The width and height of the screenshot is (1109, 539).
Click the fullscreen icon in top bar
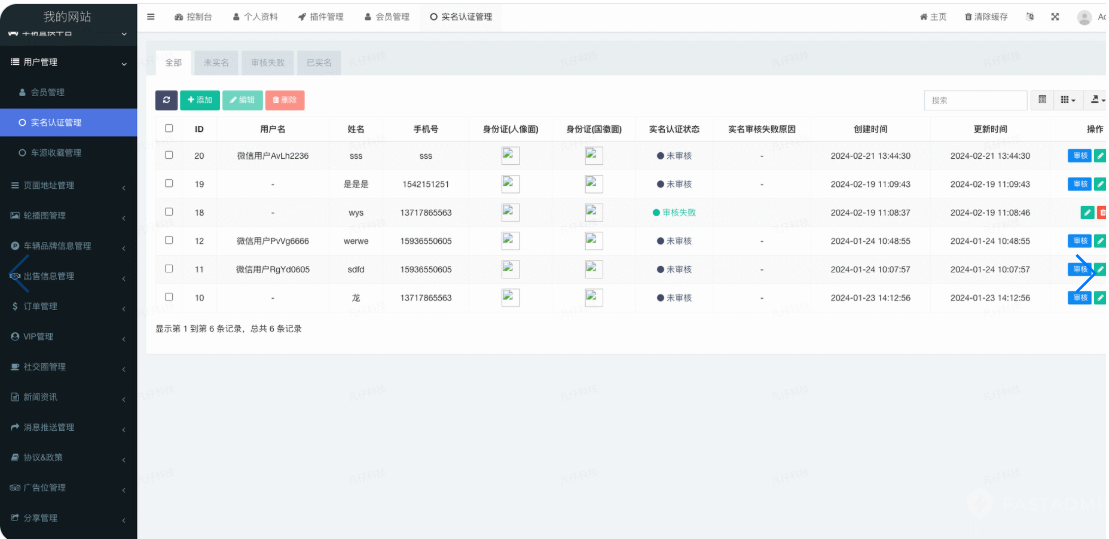coord(1055,17)
